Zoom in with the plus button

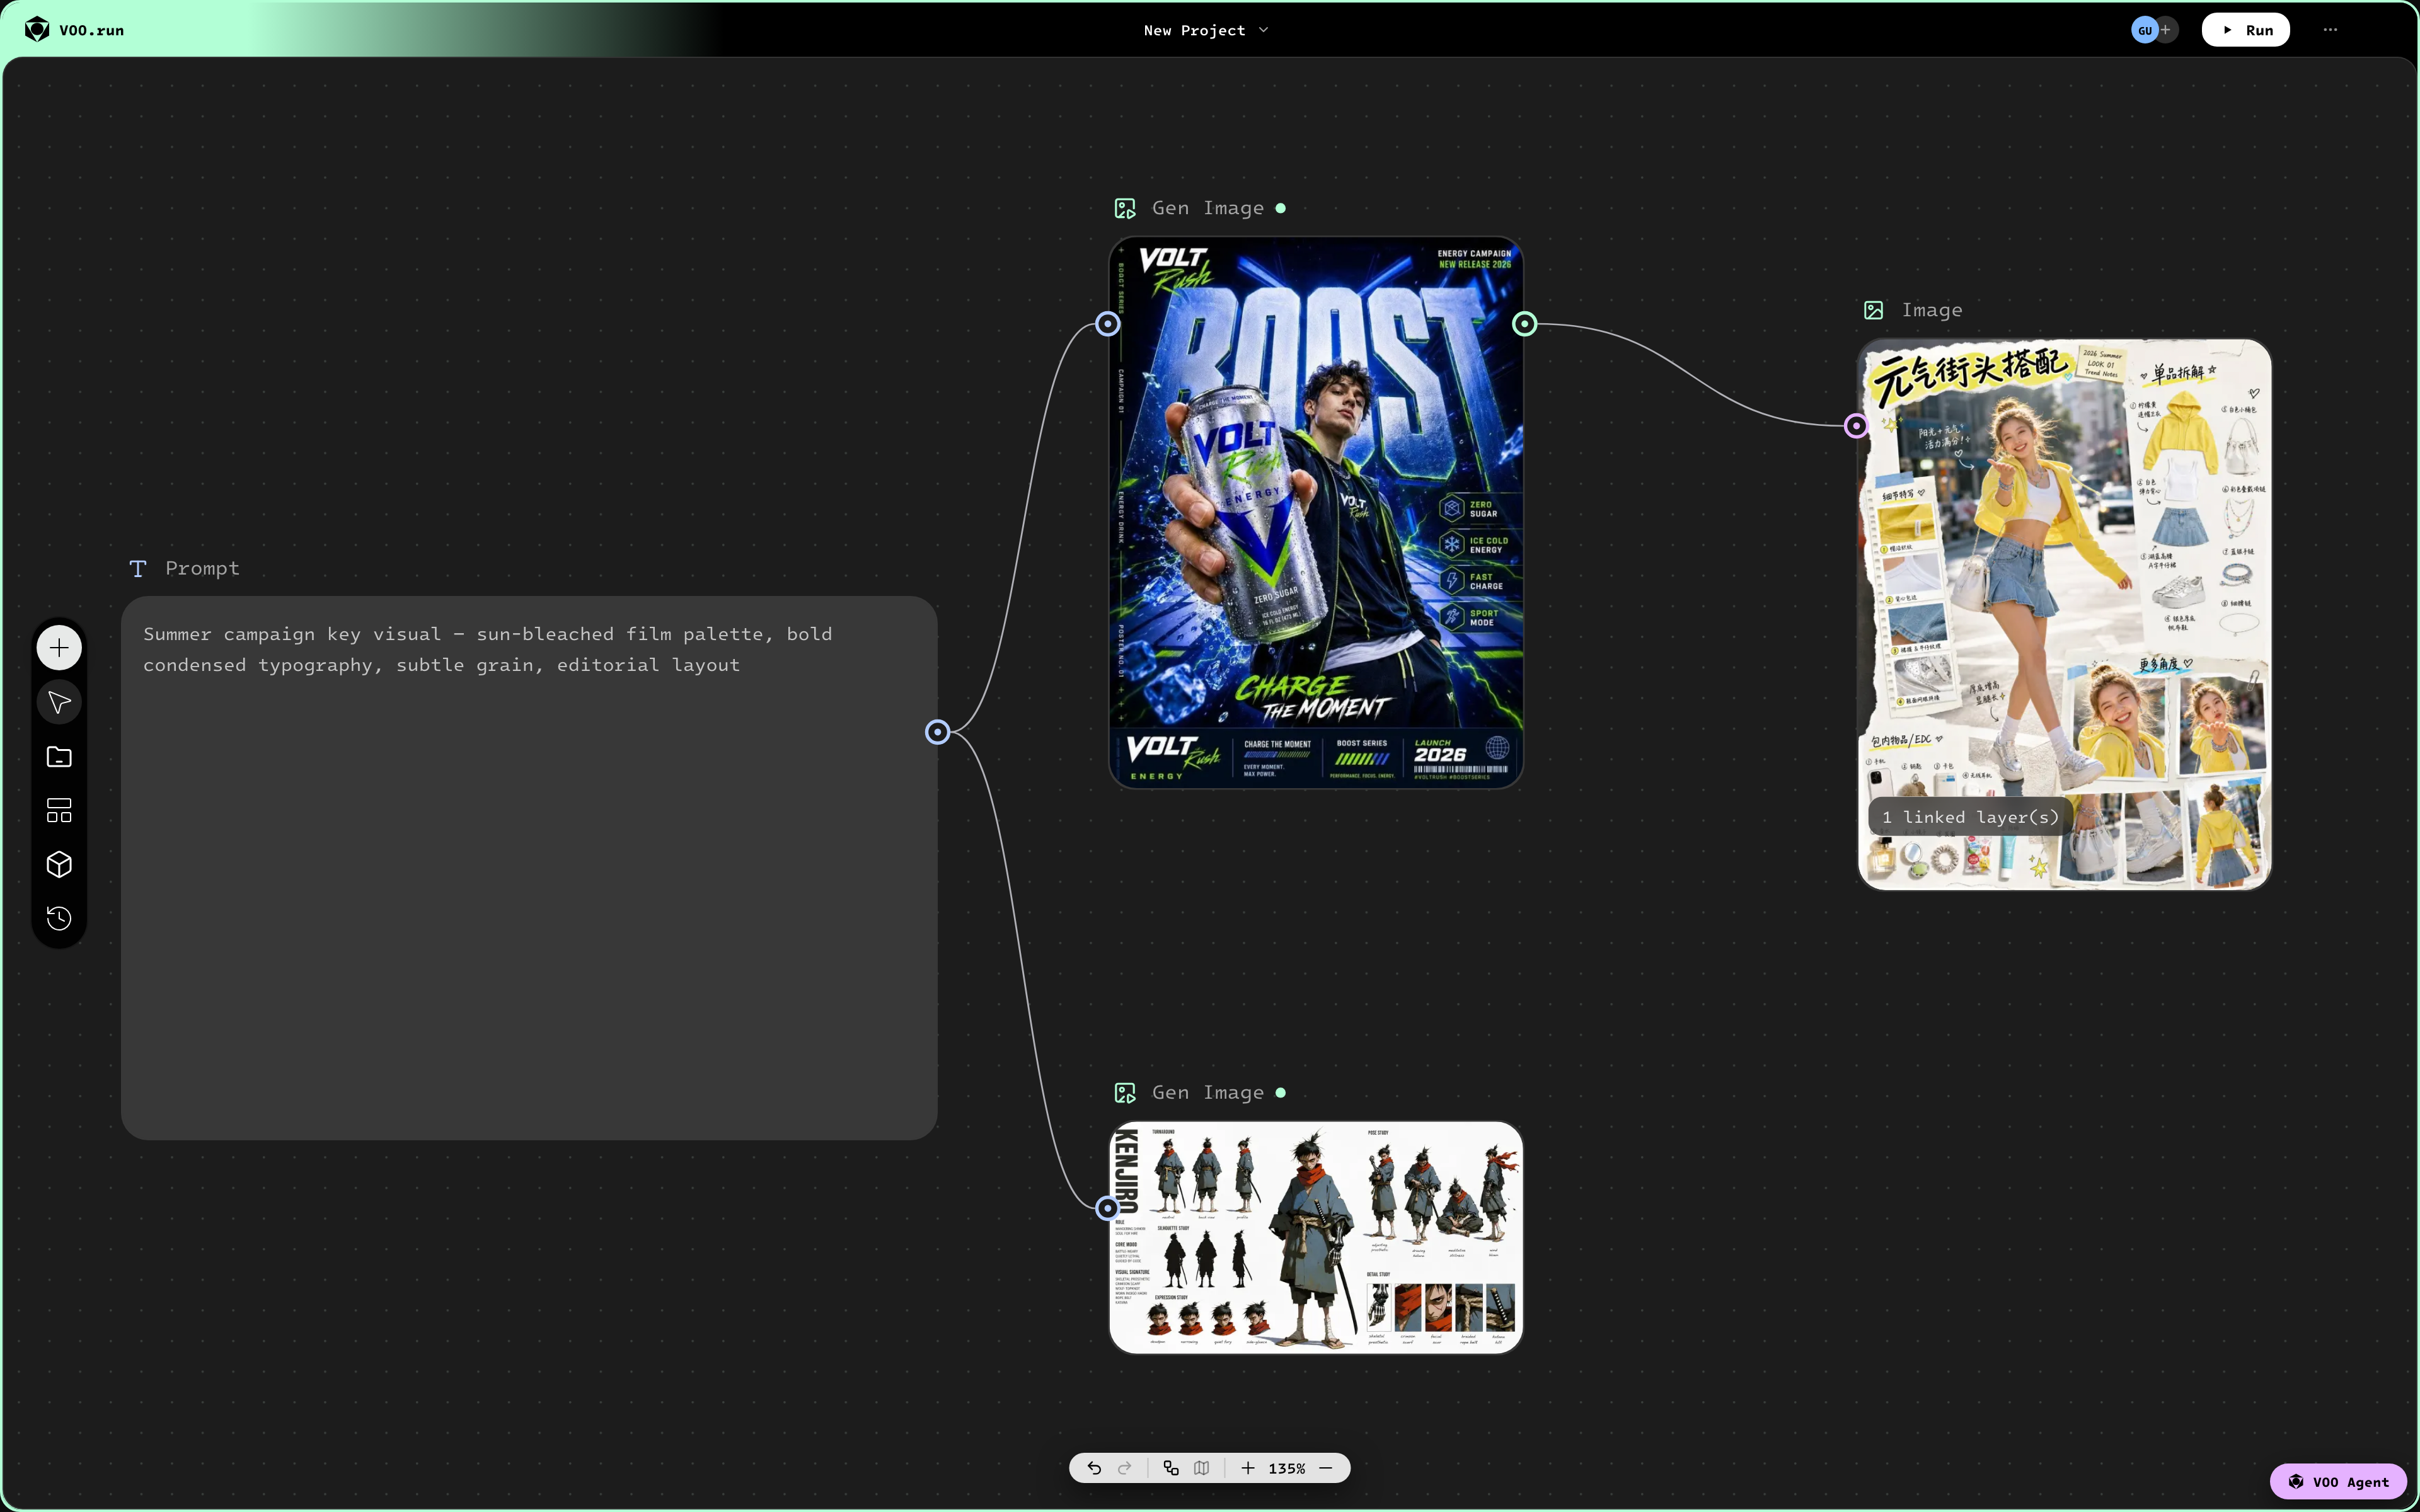1248,1468
